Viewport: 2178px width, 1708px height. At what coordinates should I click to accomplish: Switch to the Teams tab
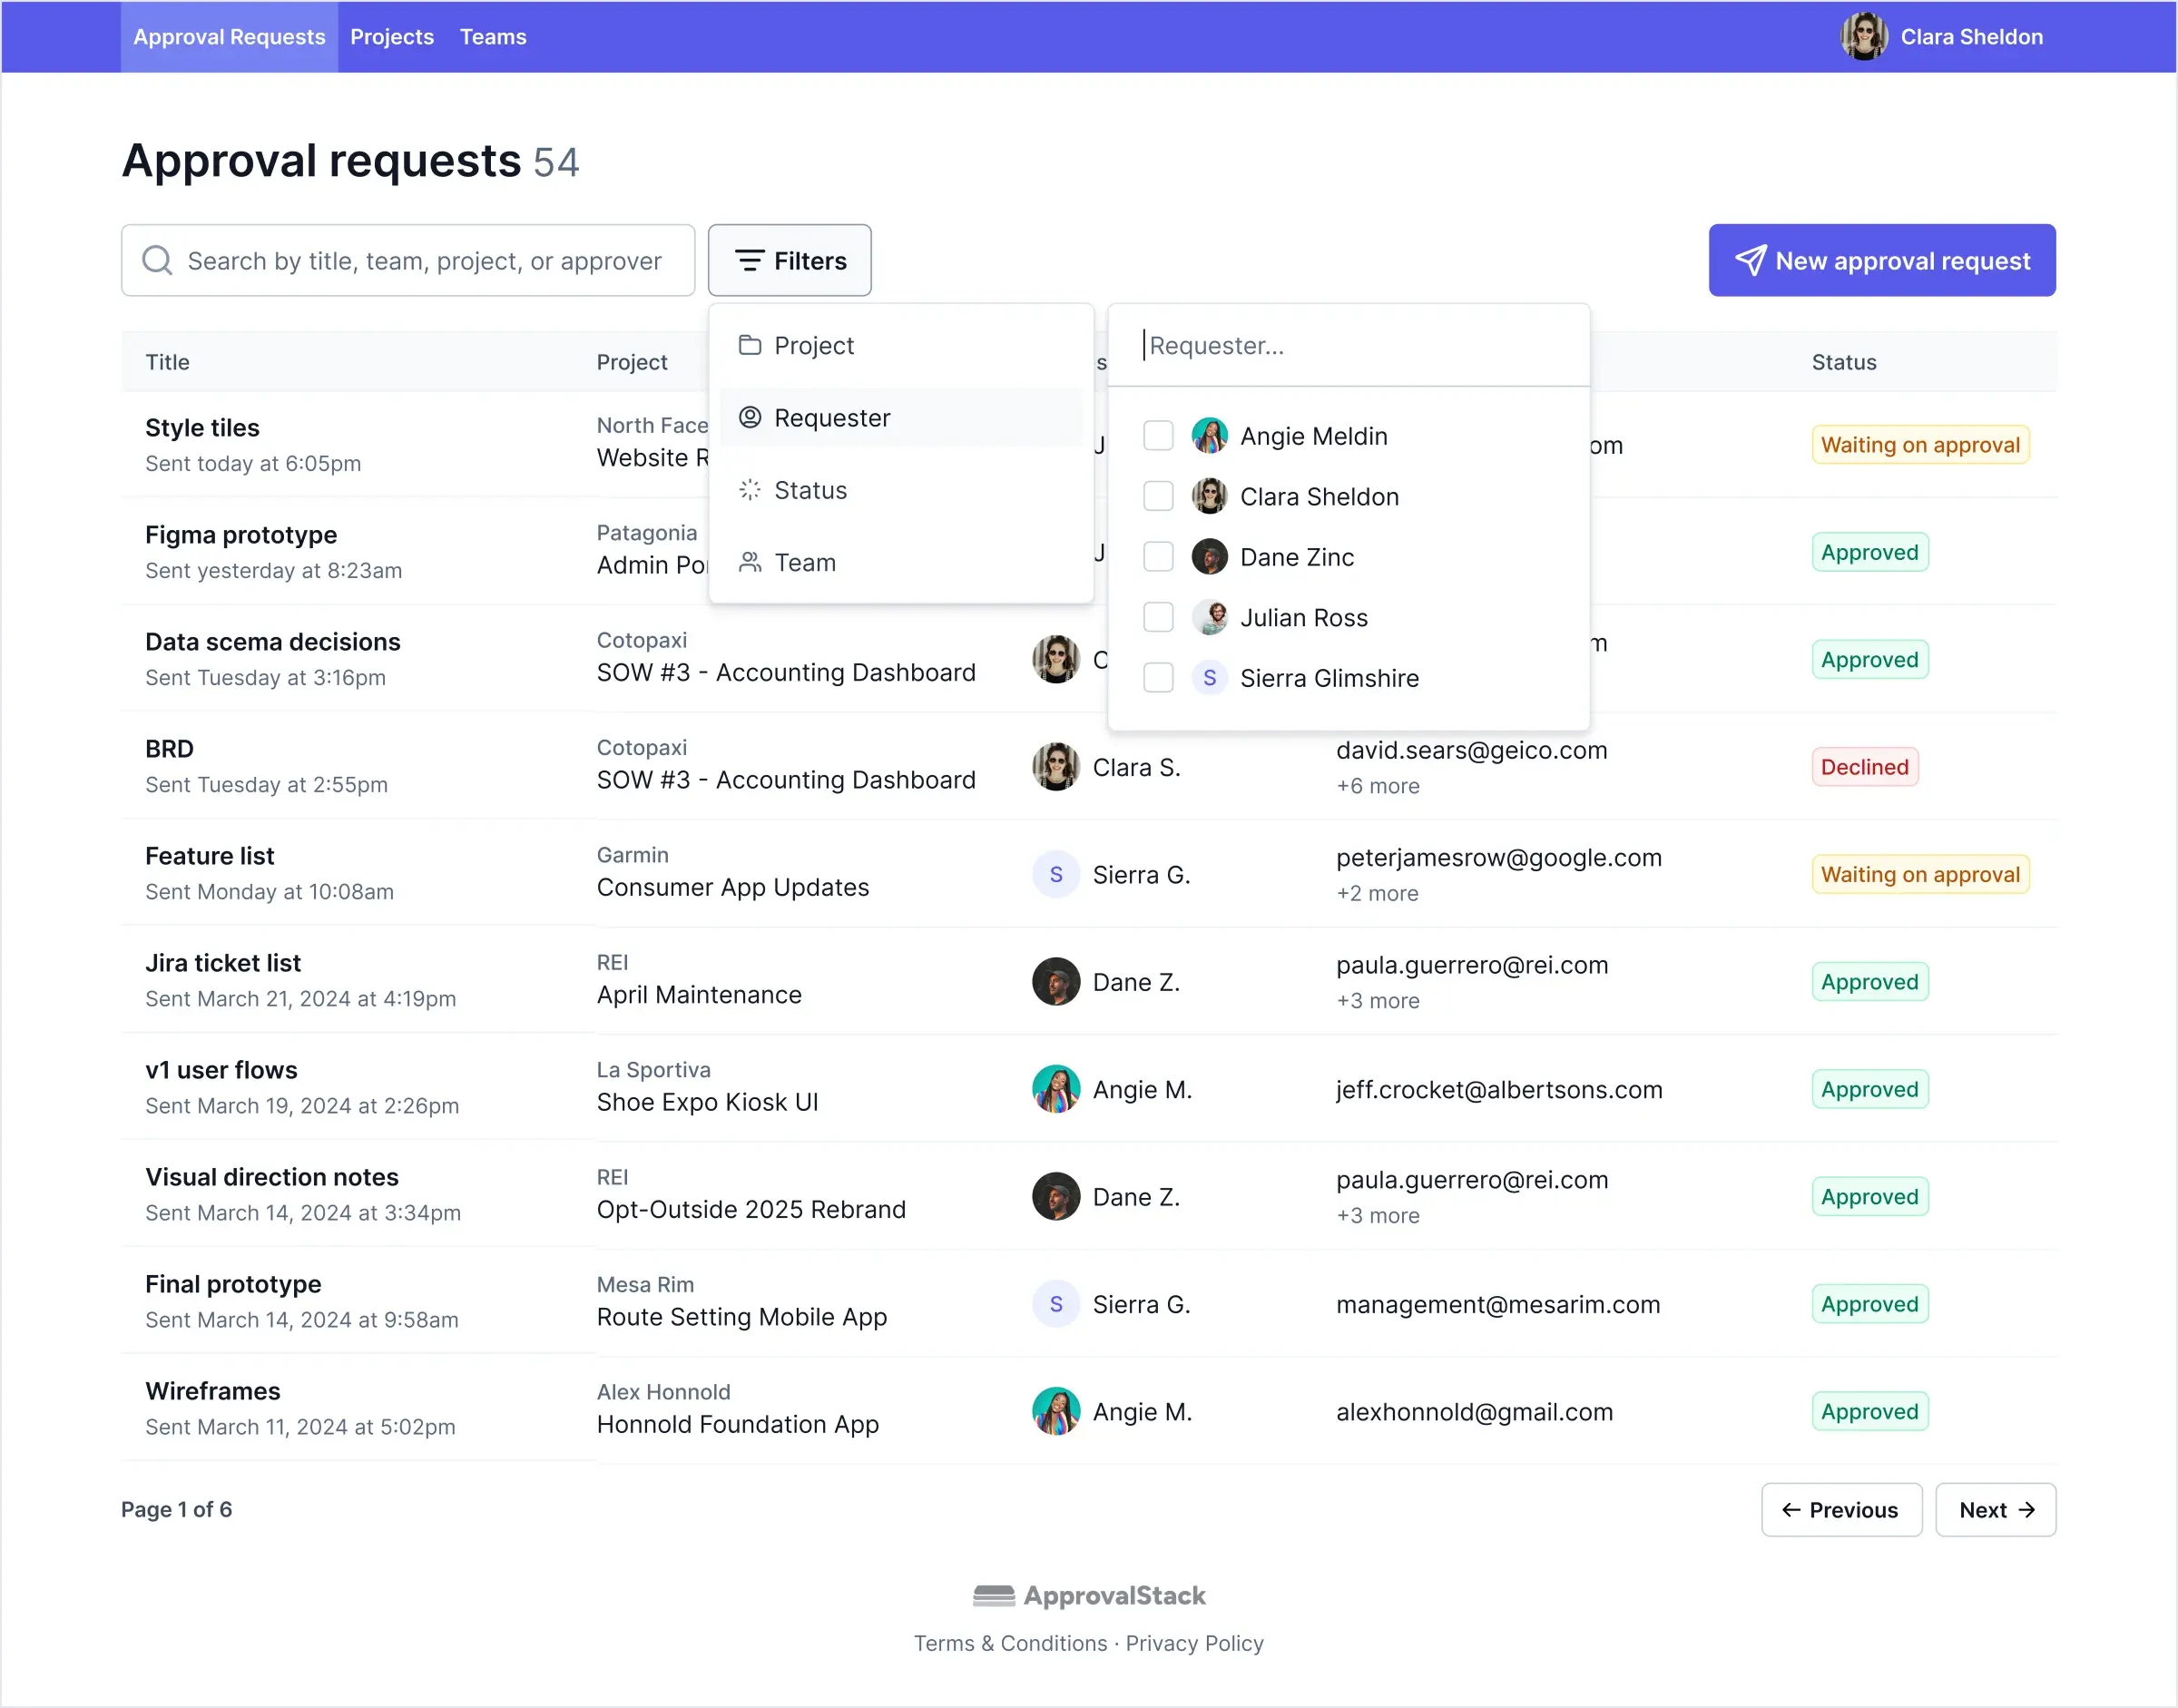(x=492, y=36)
